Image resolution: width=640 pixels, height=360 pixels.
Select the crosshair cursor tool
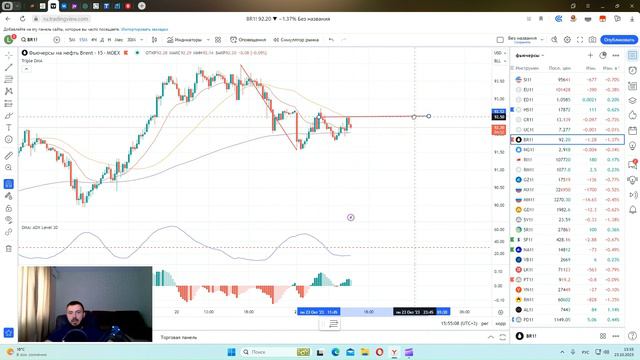(x=9, y=55)
